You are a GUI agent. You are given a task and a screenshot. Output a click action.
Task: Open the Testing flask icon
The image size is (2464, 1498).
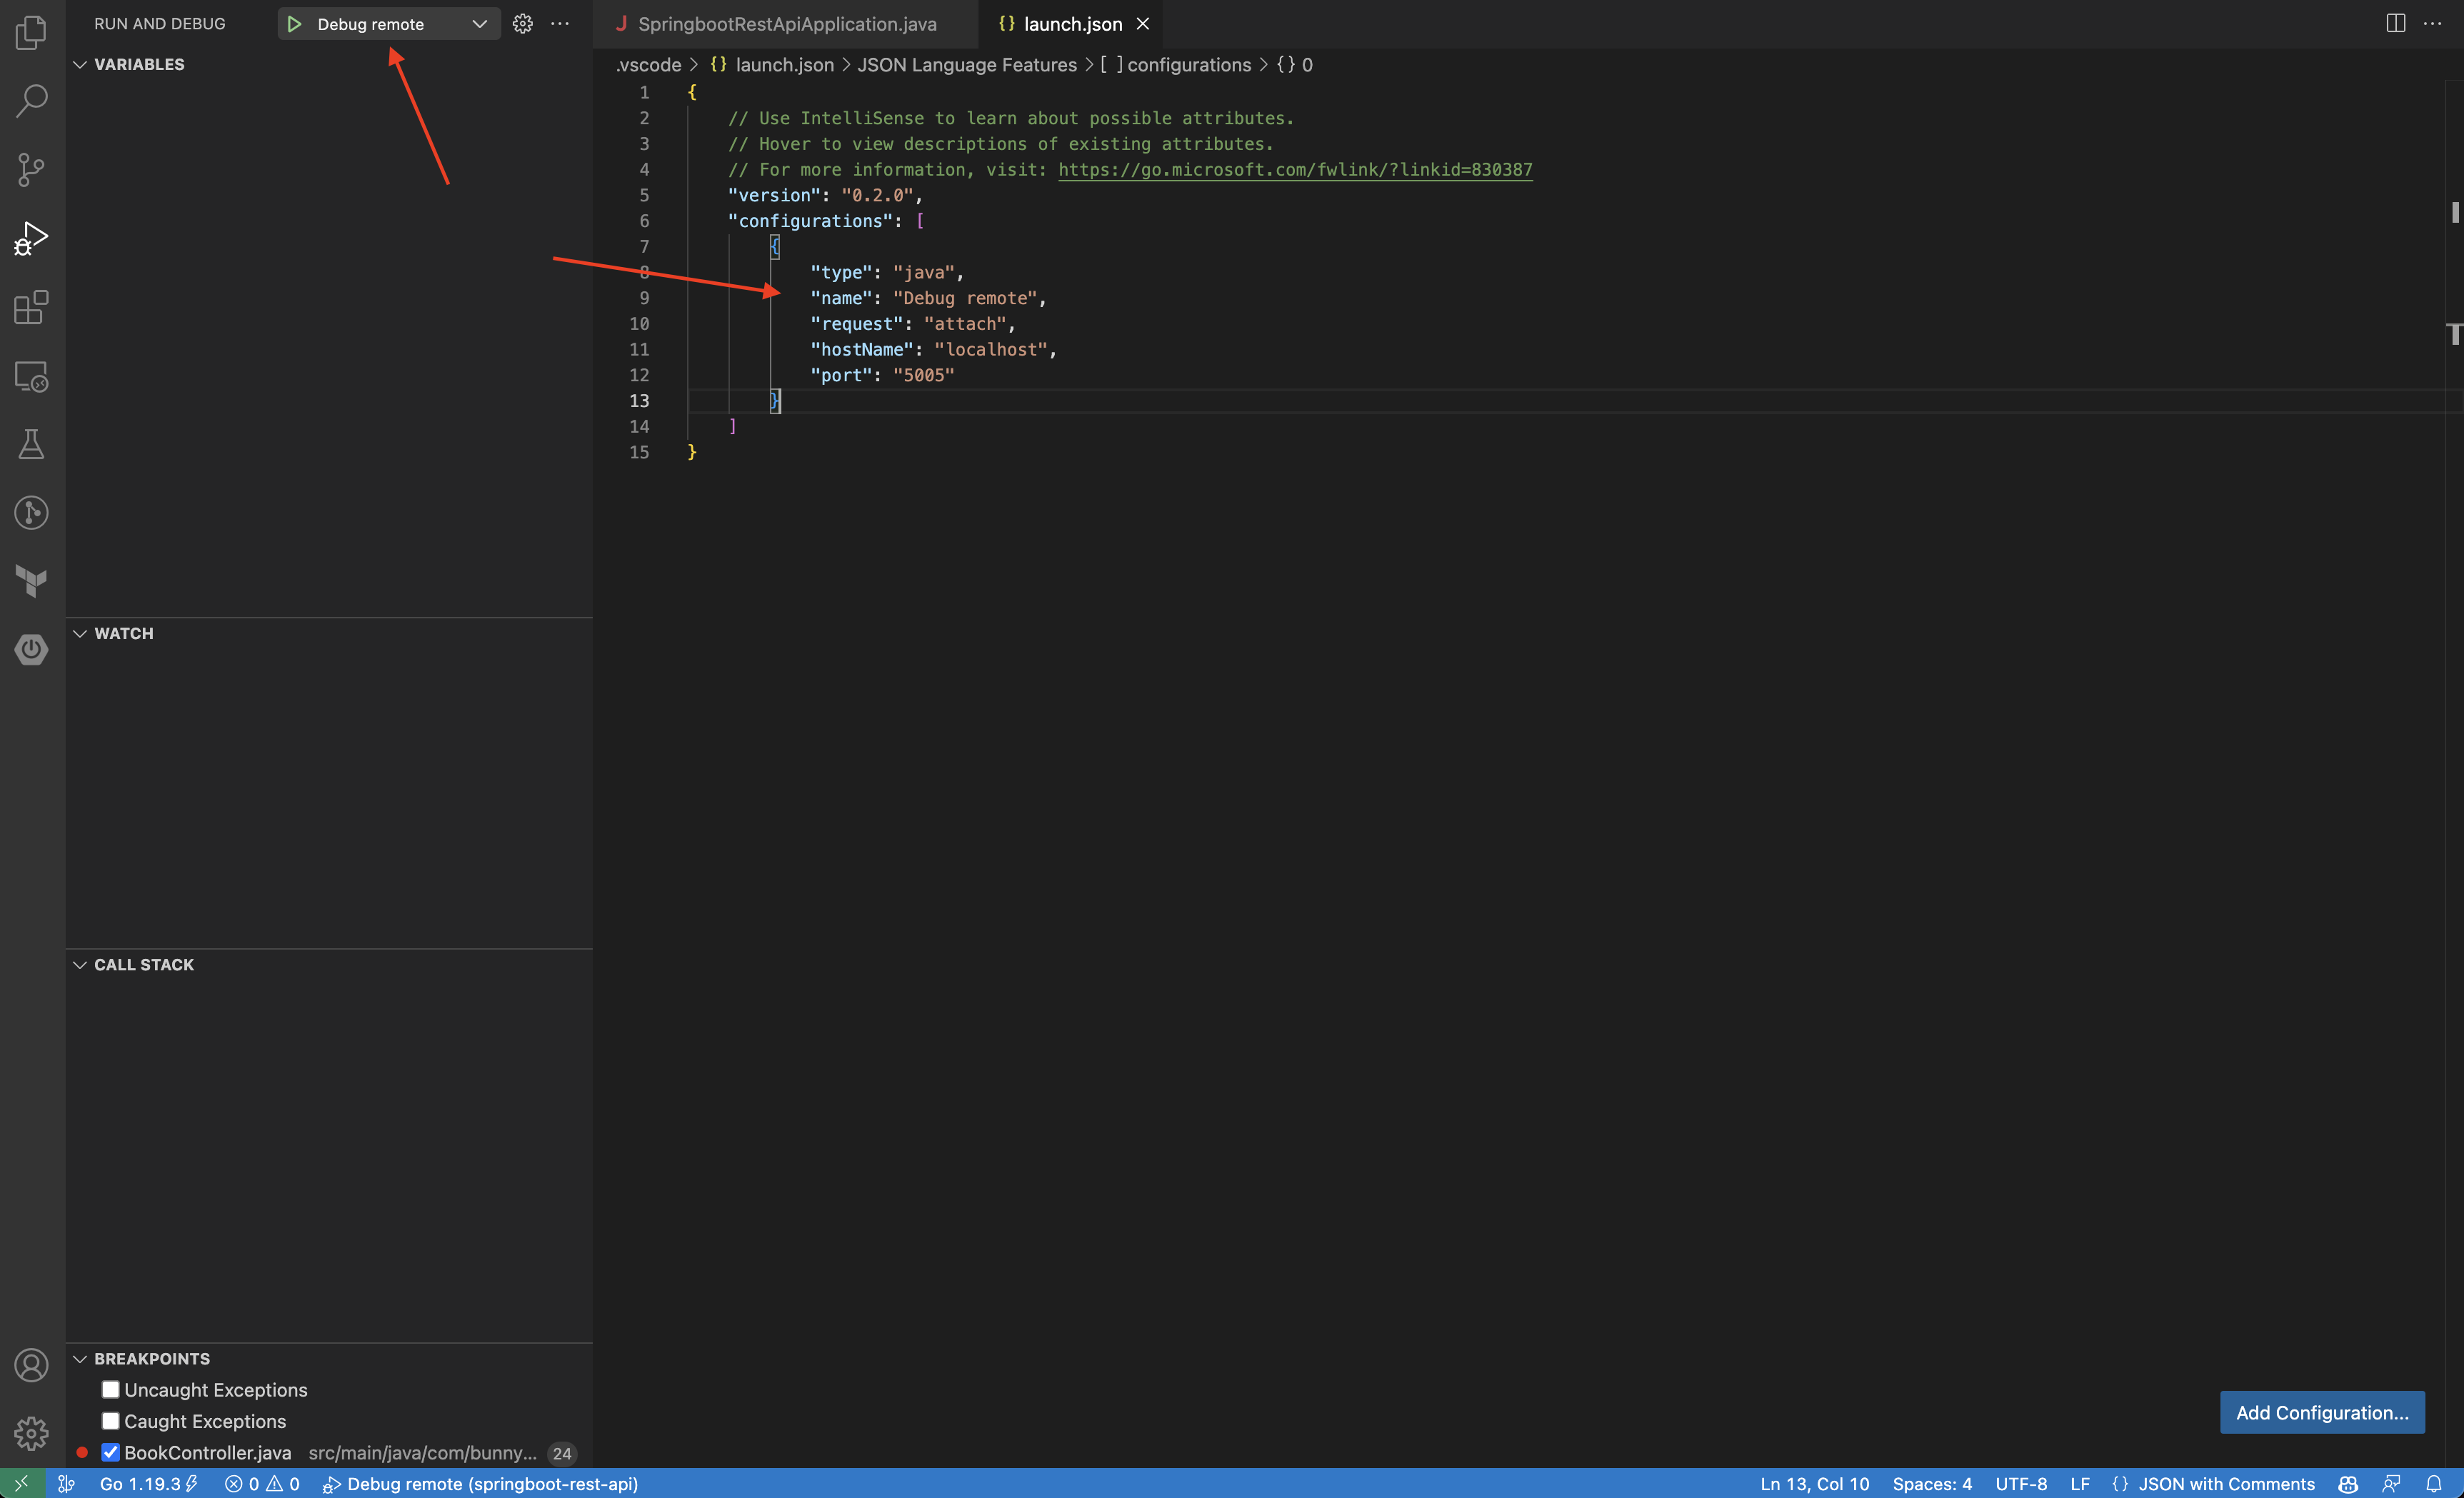[32, 444]
